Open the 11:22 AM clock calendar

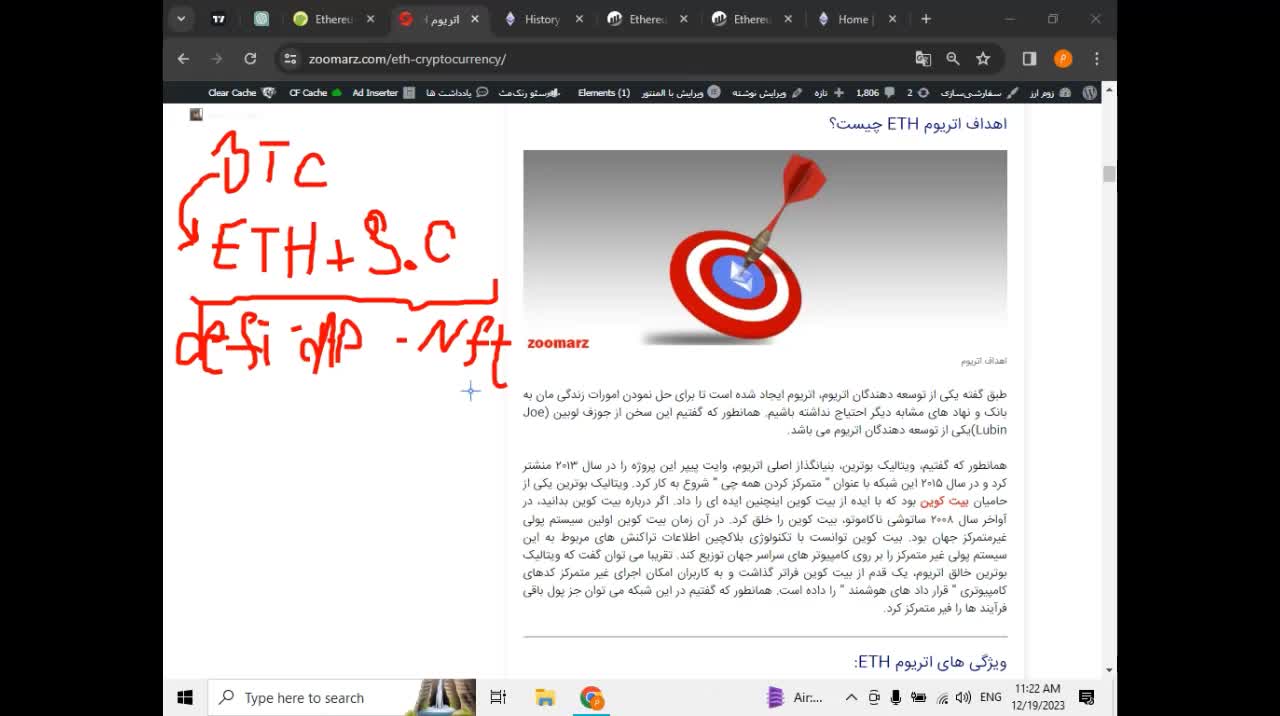[1037, 697]
